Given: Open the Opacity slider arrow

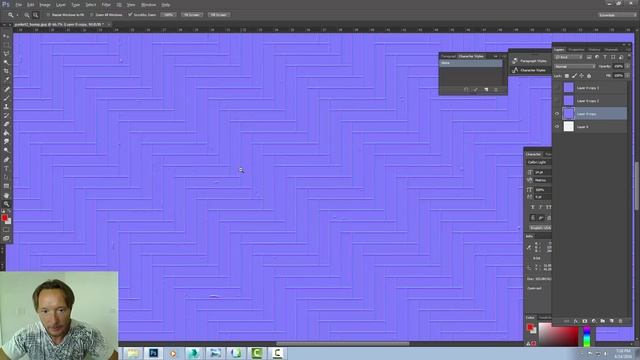Looking at the screenshot, I should pyautogui.click(x=628, y=66).
